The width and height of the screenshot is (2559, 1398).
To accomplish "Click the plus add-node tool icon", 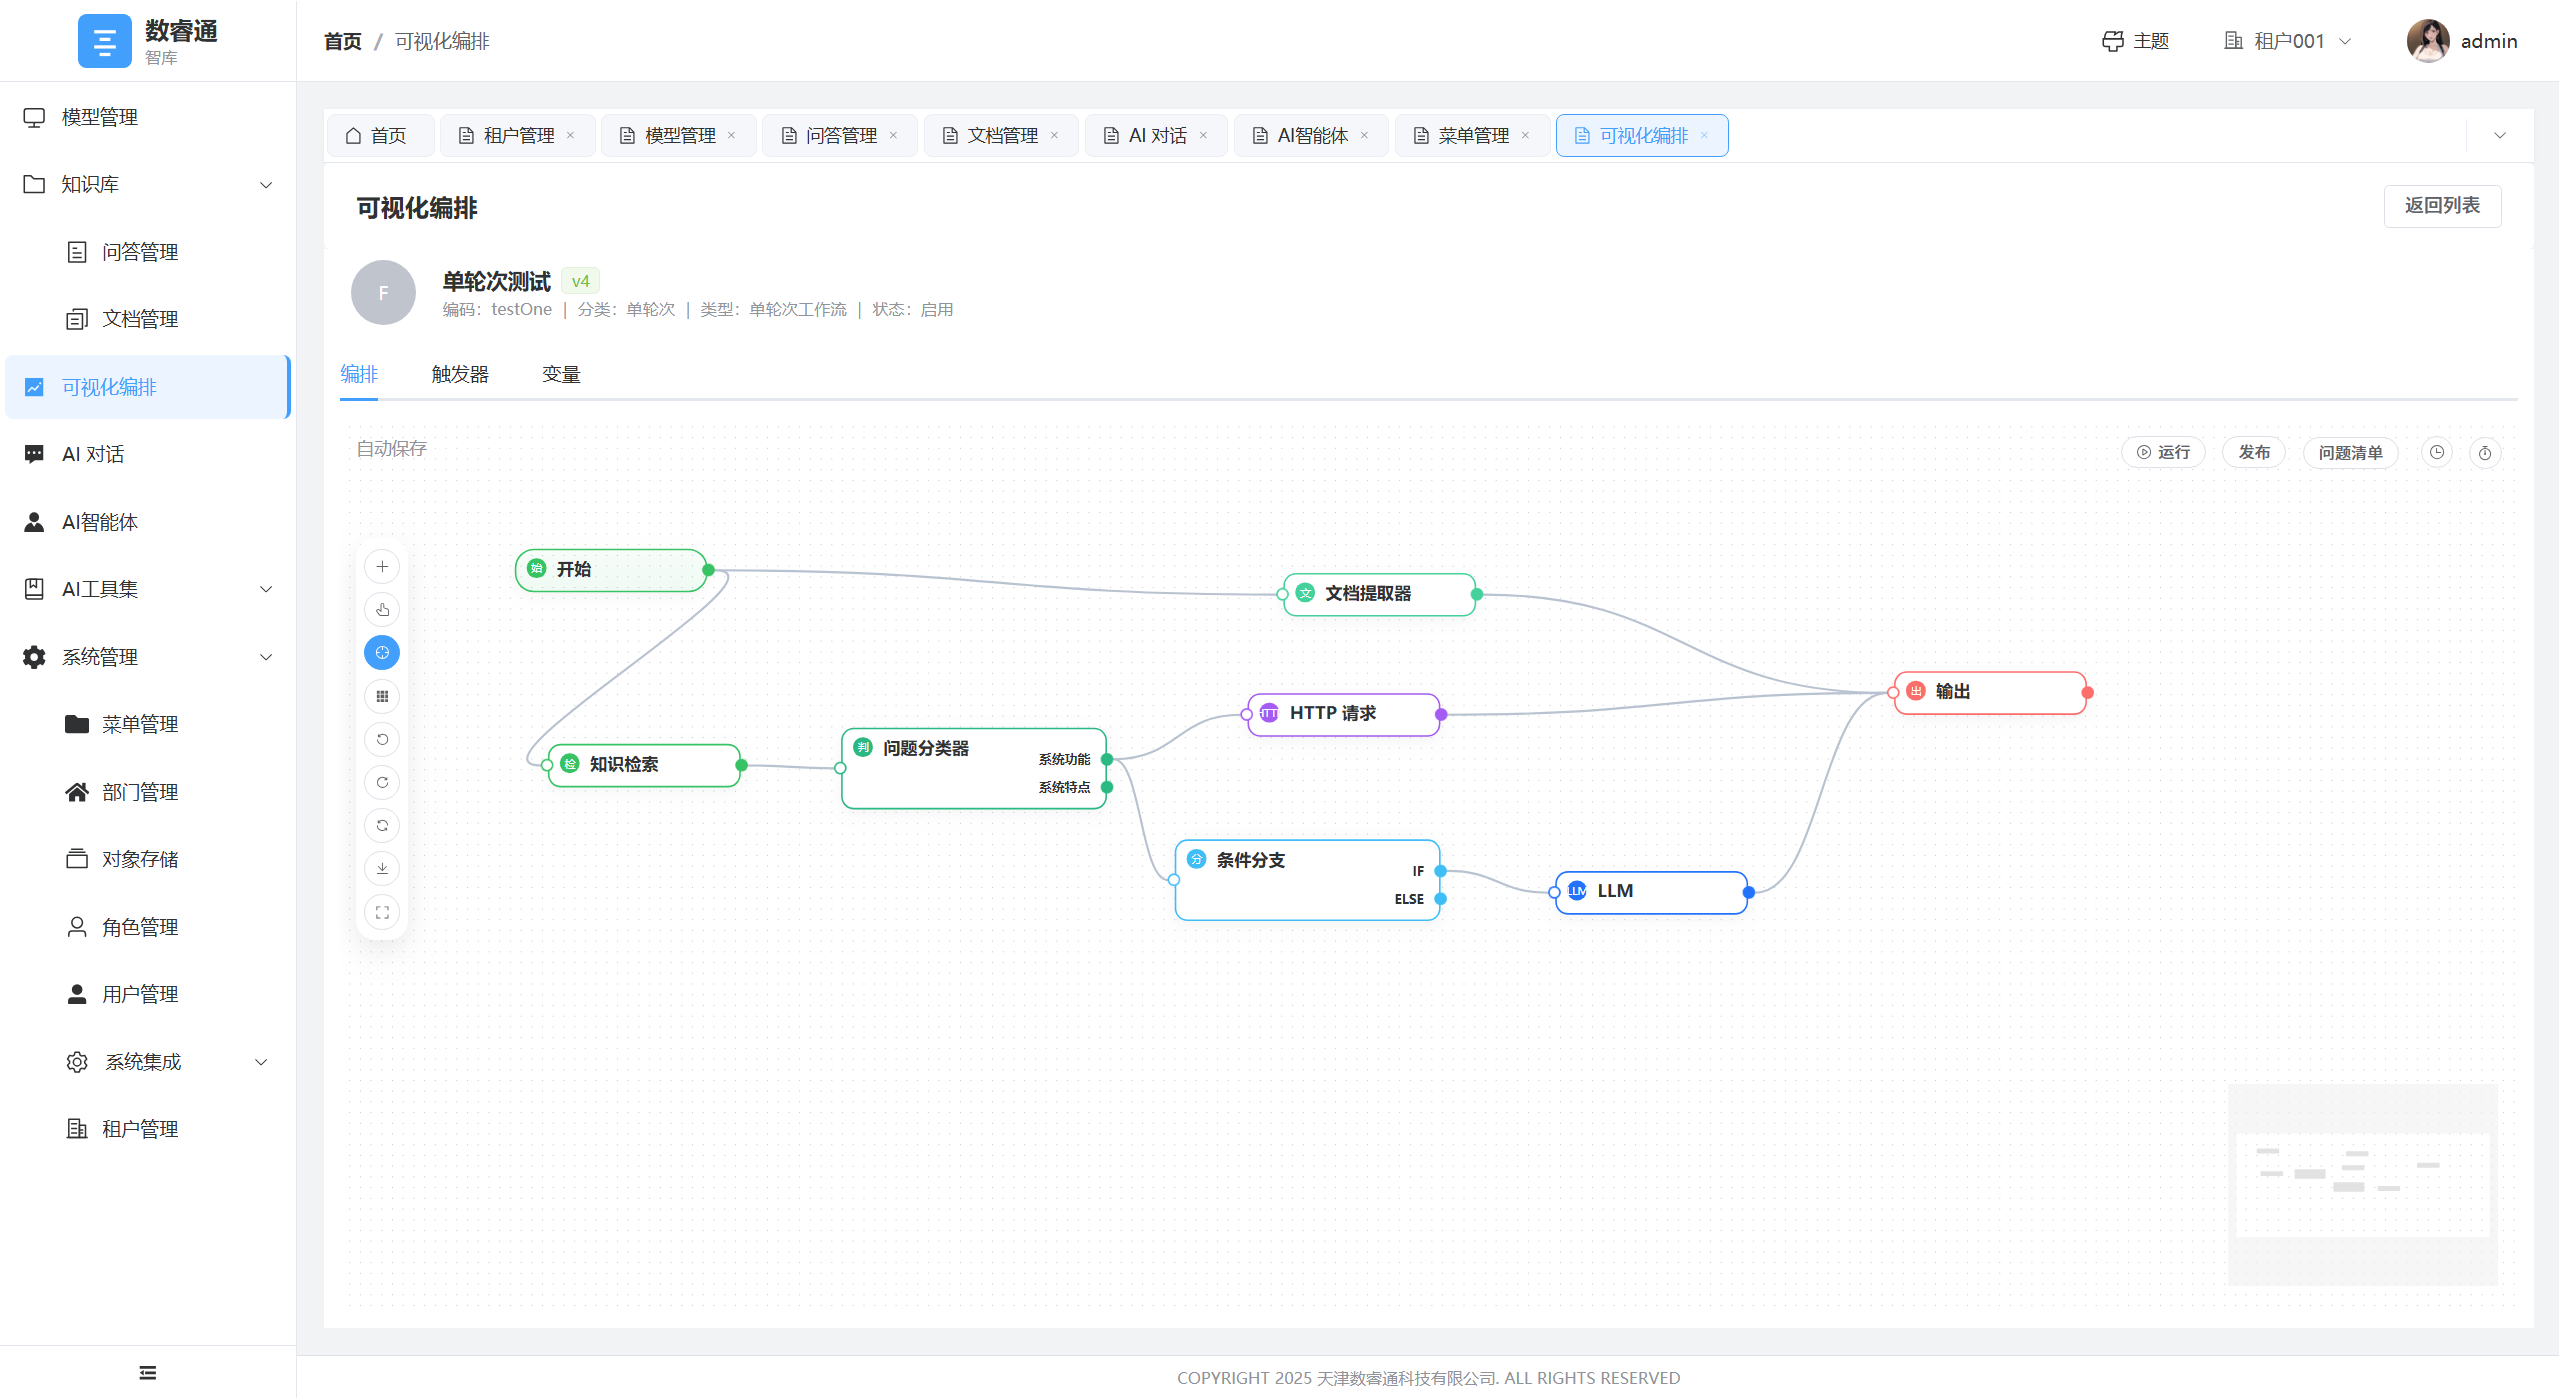I will tap(382, 567).
